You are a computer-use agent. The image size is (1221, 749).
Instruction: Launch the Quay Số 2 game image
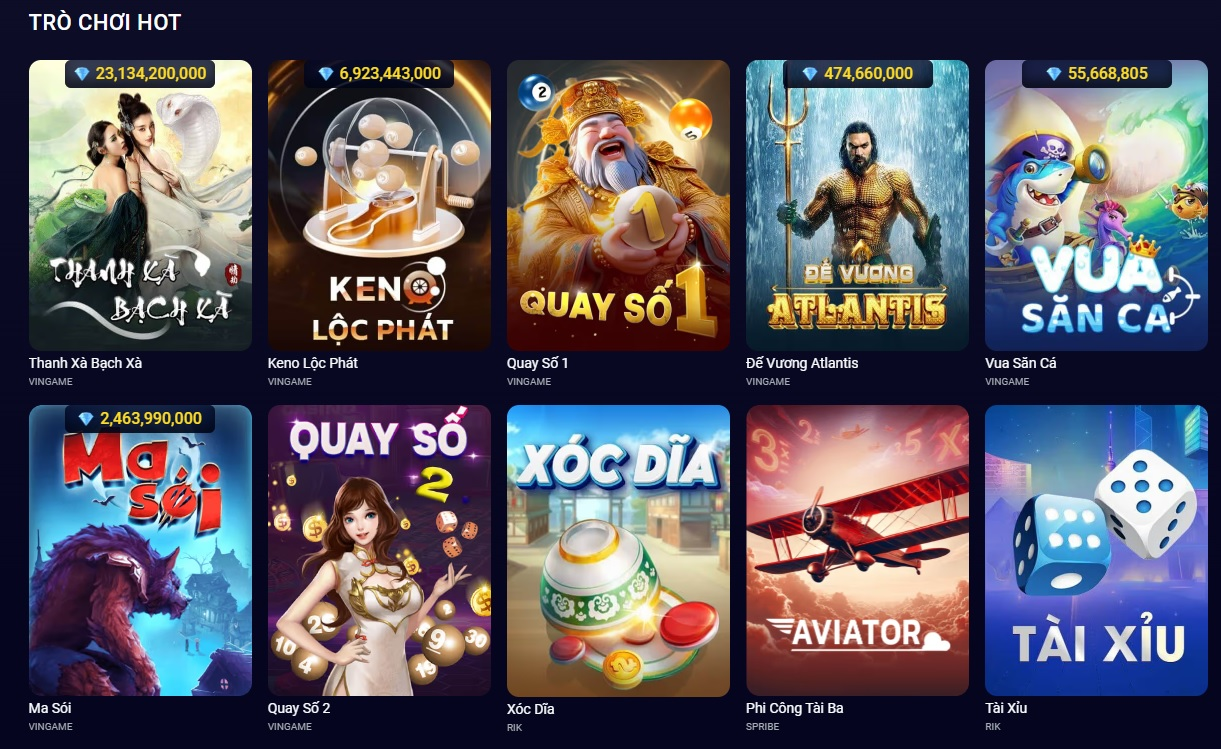click(379, 550)
